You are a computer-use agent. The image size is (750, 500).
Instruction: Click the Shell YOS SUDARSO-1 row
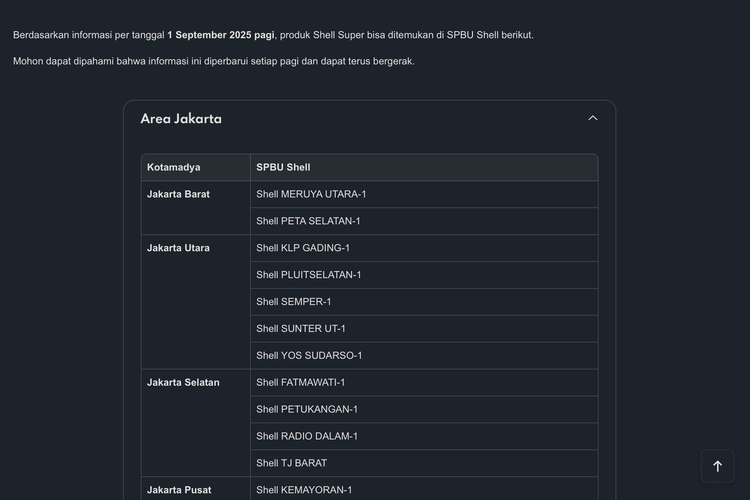tap(309, 356)
